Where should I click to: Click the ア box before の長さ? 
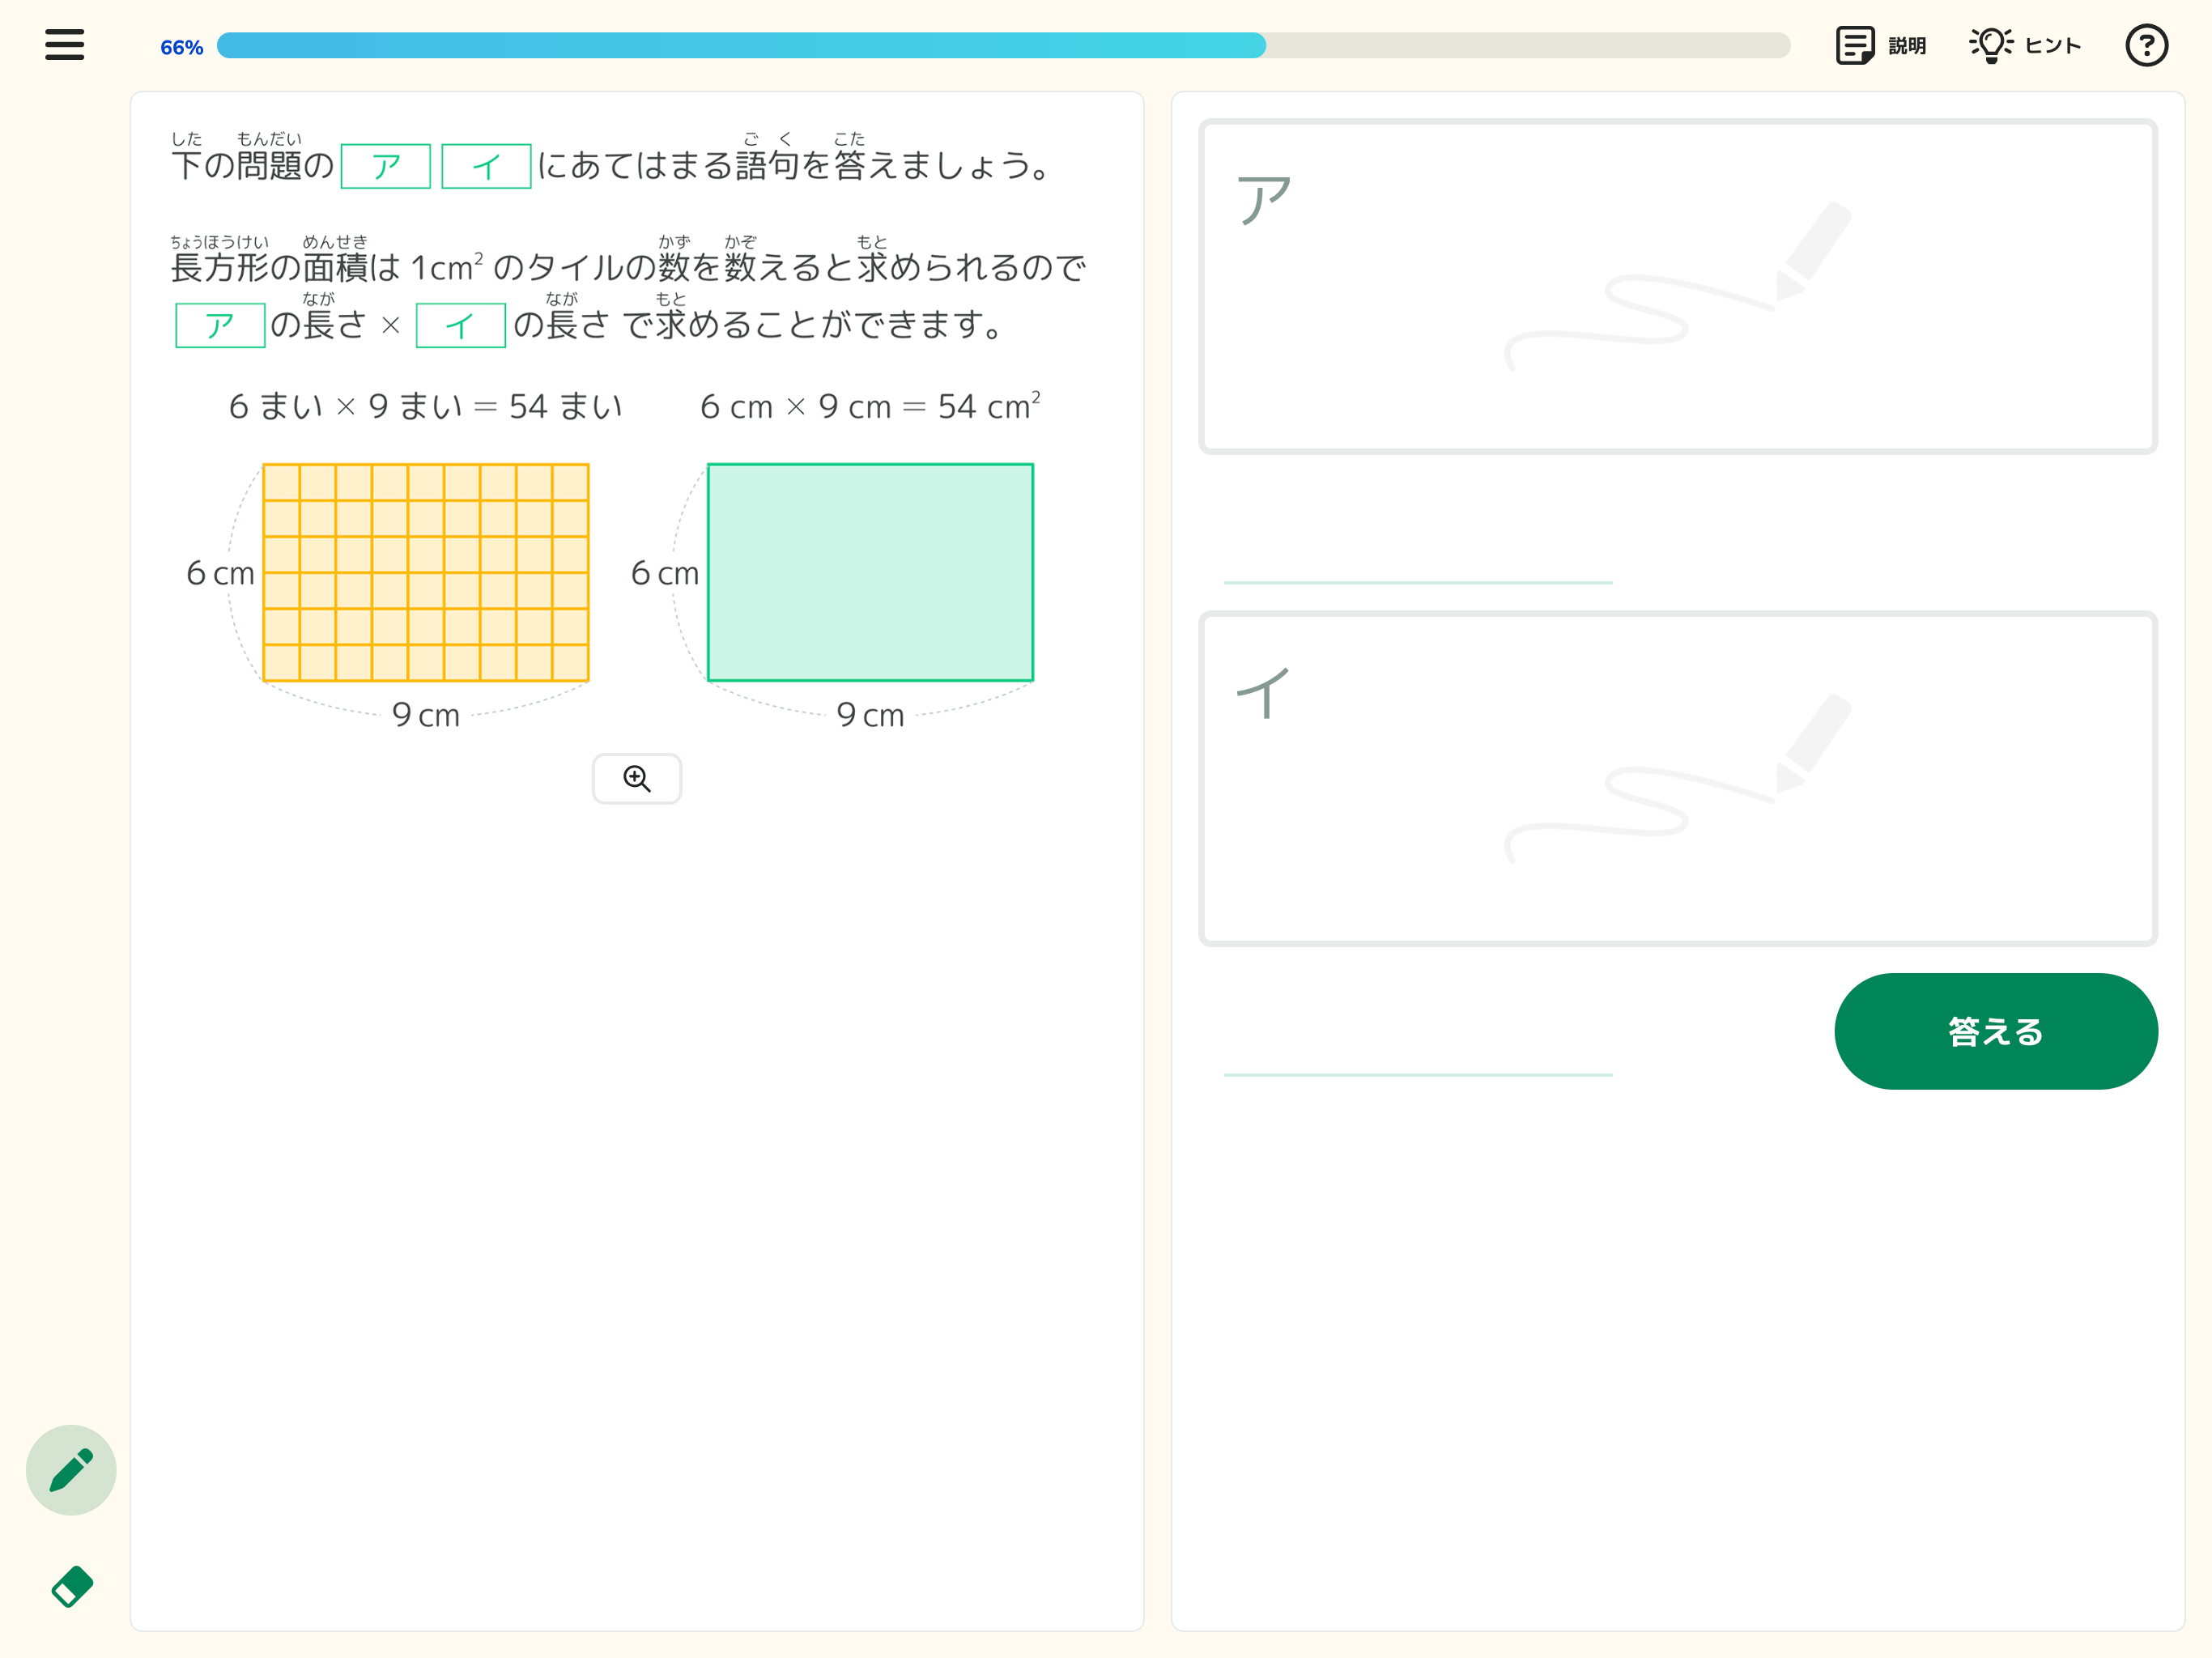coord(220,325)
